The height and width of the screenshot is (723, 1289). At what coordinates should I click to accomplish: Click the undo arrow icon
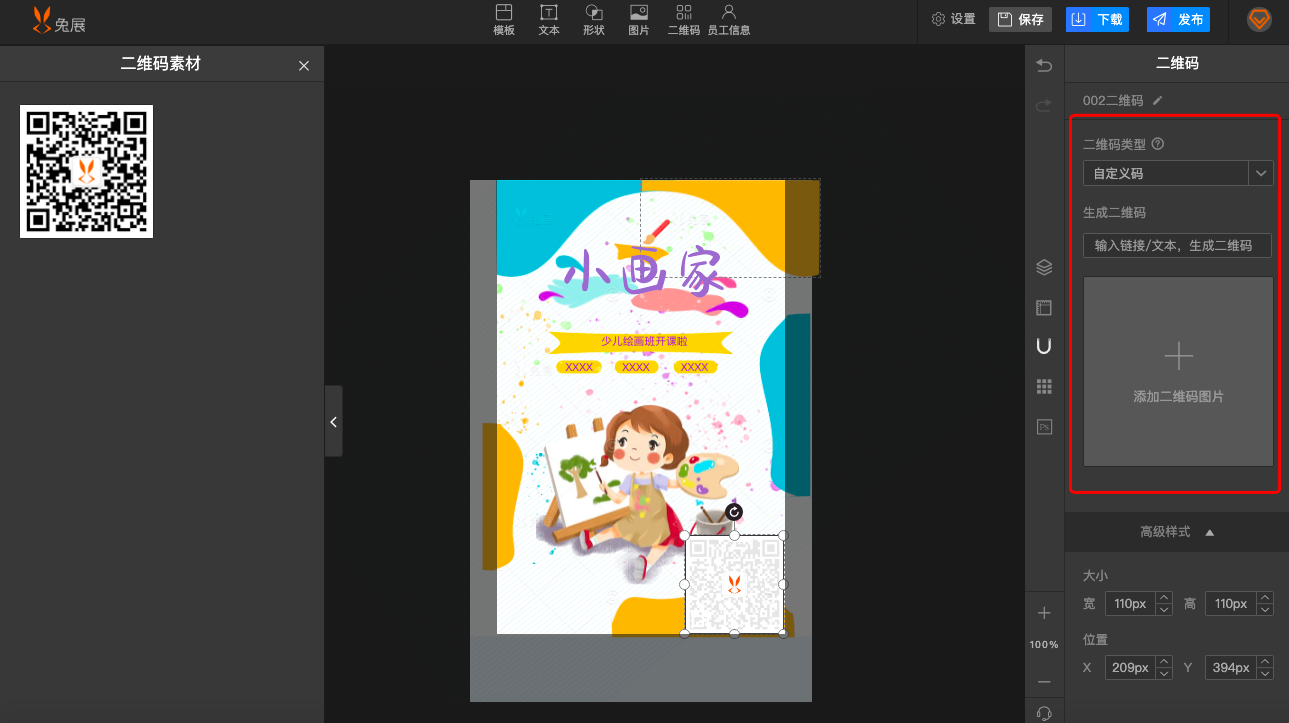click(x=1044, y=65)
